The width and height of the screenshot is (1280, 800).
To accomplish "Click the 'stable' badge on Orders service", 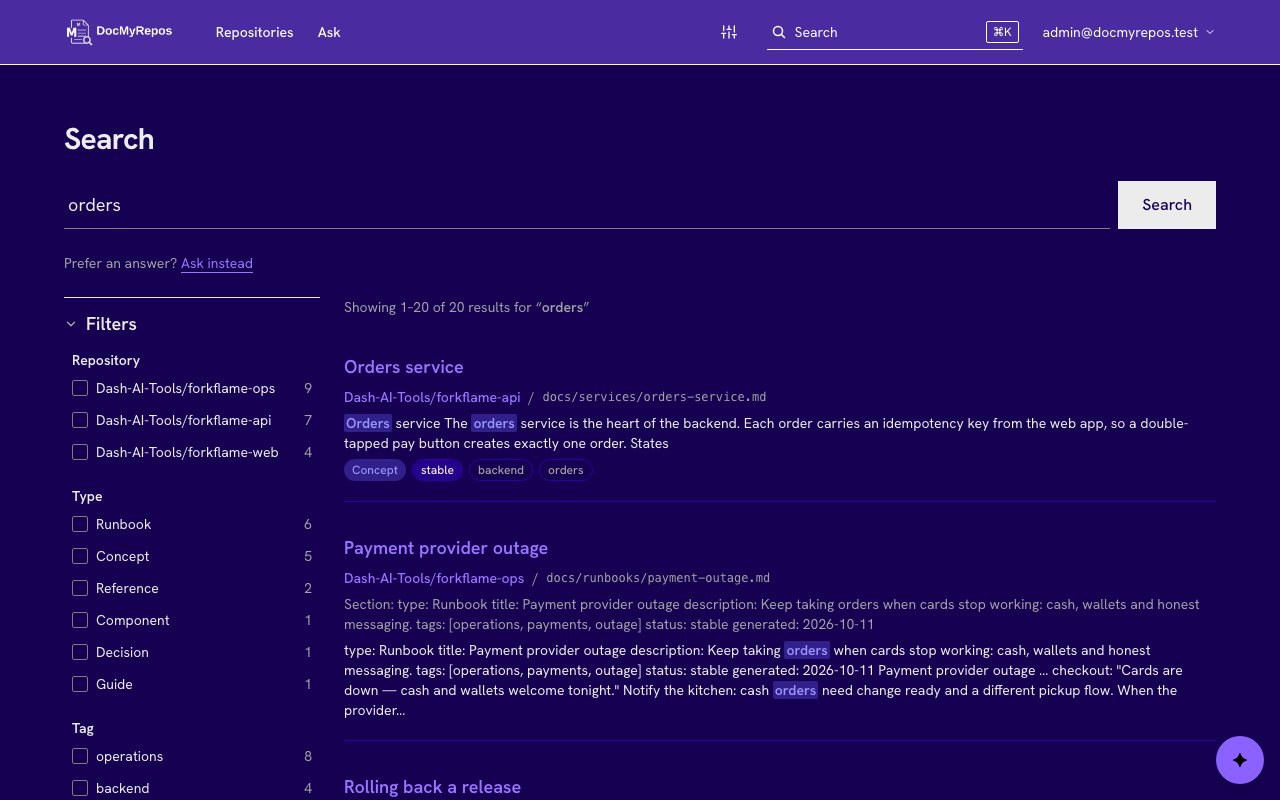I will point(437,470).
